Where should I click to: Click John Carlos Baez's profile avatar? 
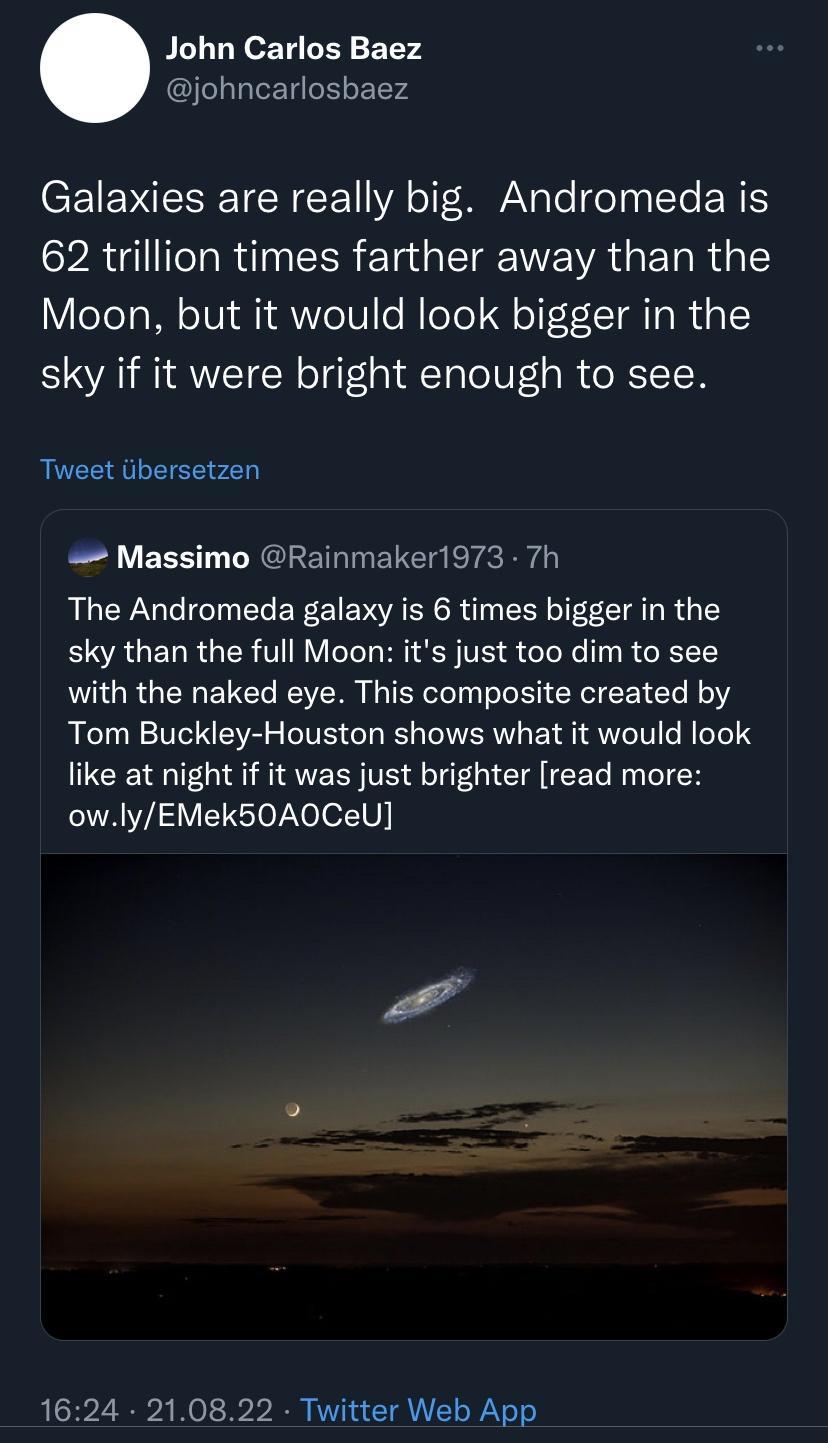click(x=94, y=67)
